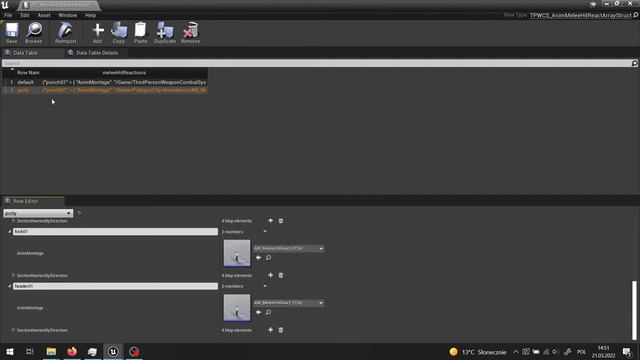
Task: Empty map elements of SectionNamesByDirection above kick01
Action: point(281,221)
